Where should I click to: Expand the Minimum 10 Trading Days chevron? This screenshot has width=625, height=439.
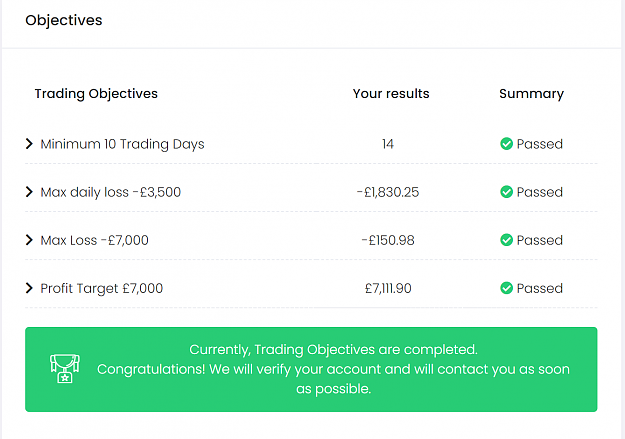(29, 144)
